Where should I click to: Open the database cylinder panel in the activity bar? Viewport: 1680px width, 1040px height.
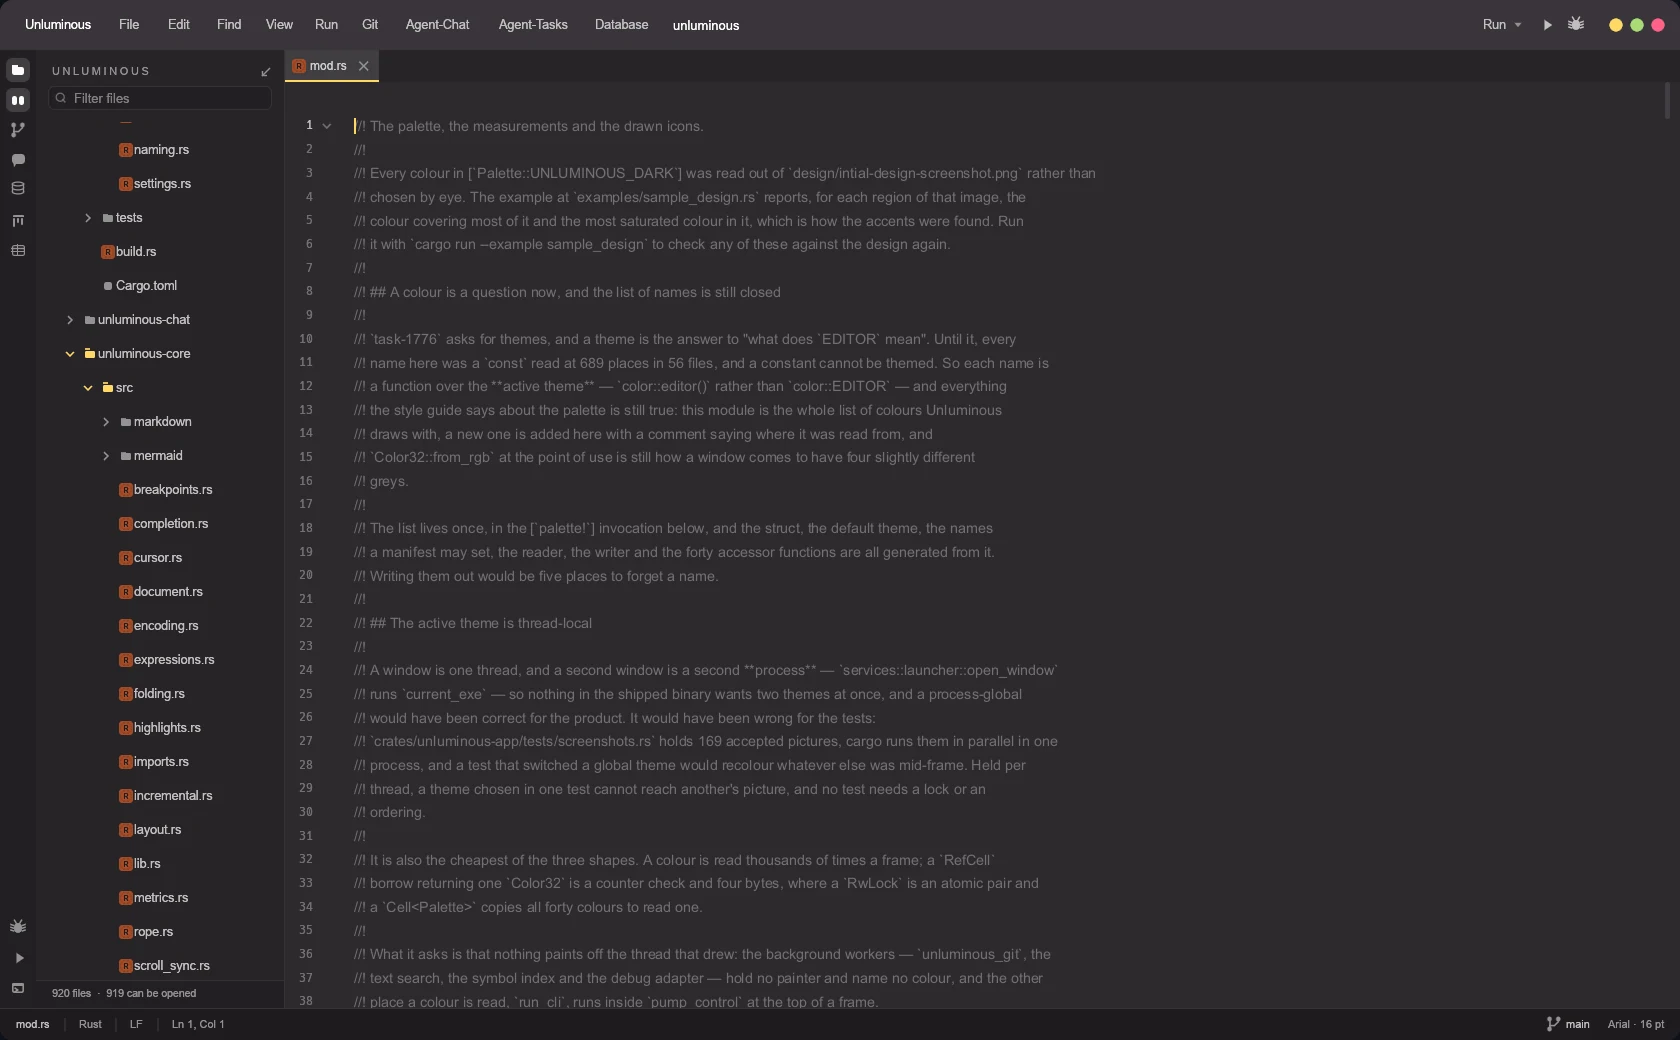click(x=18, y=188)
